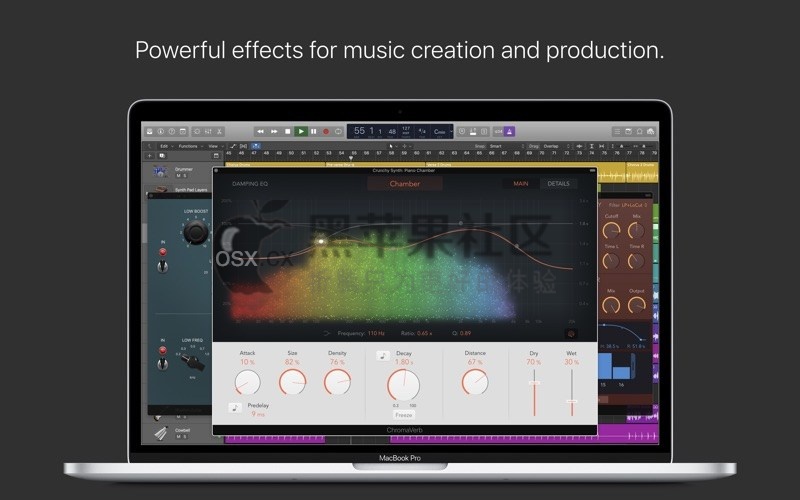
Task: Open Quick Help question-mark icon
Action: [x=172, y=131]
